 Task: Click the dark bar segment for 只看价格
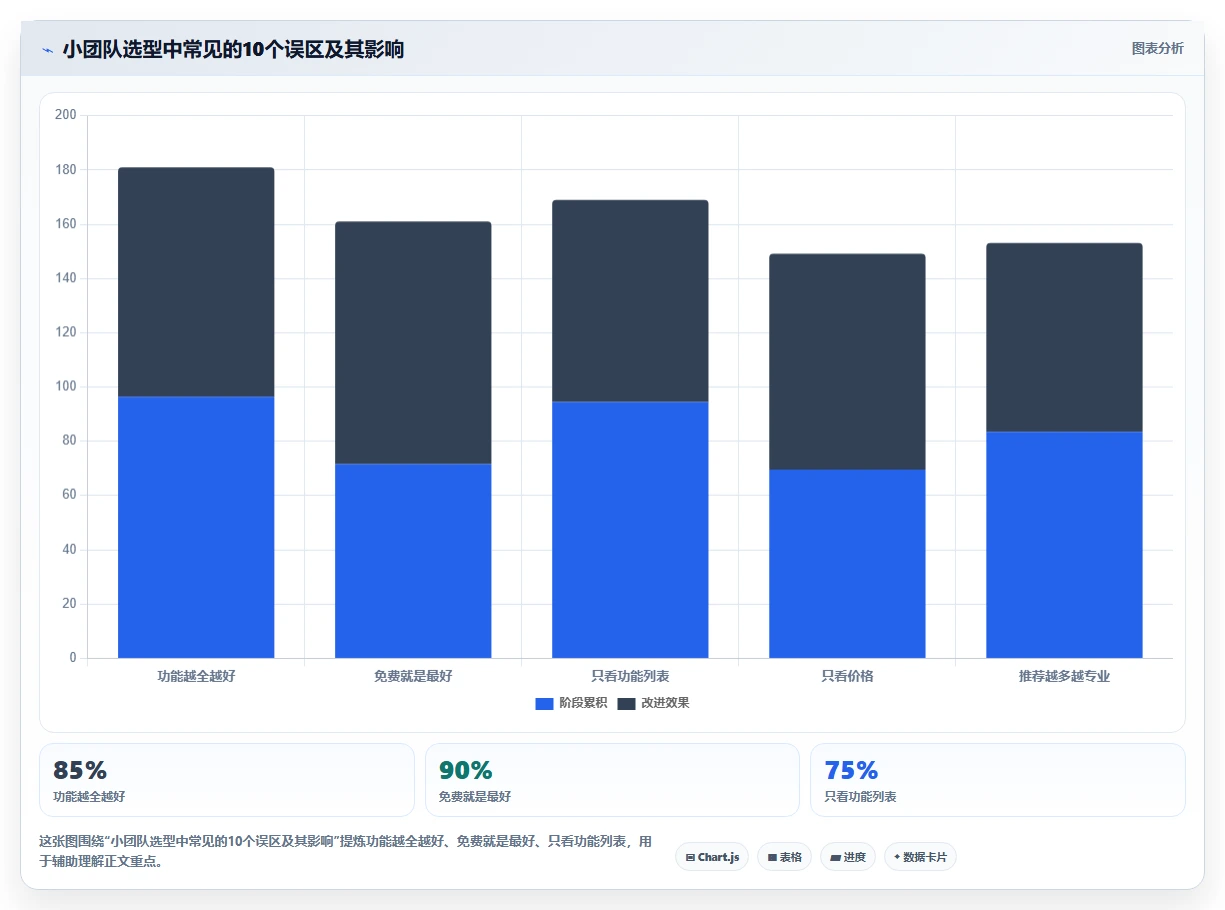847,362
